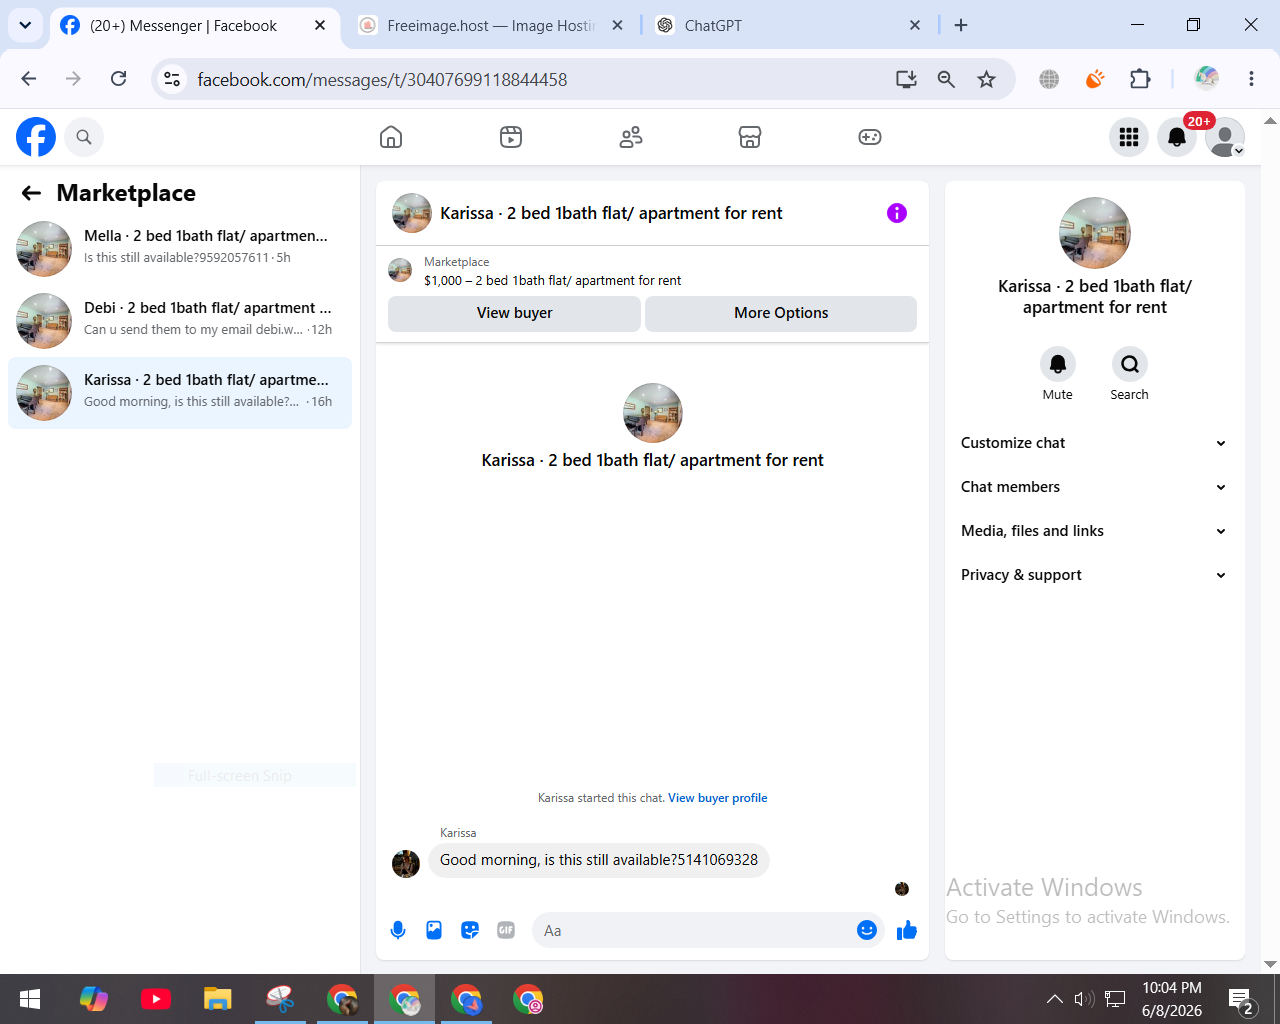Screen dimensions: 1280x1024
Task: Expand Media, files and links section
Action: pos(1094,531)
